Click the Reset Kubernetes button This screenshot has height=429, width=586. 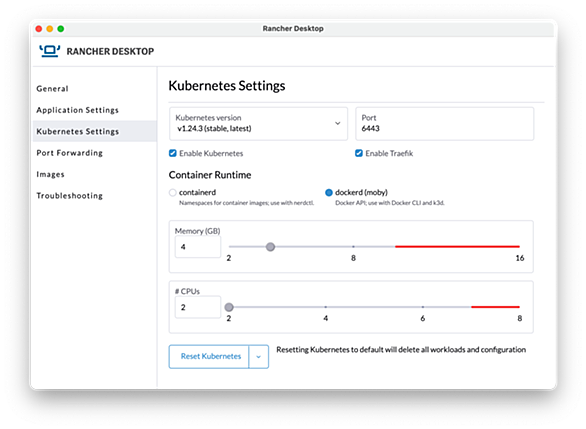(209, 357)
